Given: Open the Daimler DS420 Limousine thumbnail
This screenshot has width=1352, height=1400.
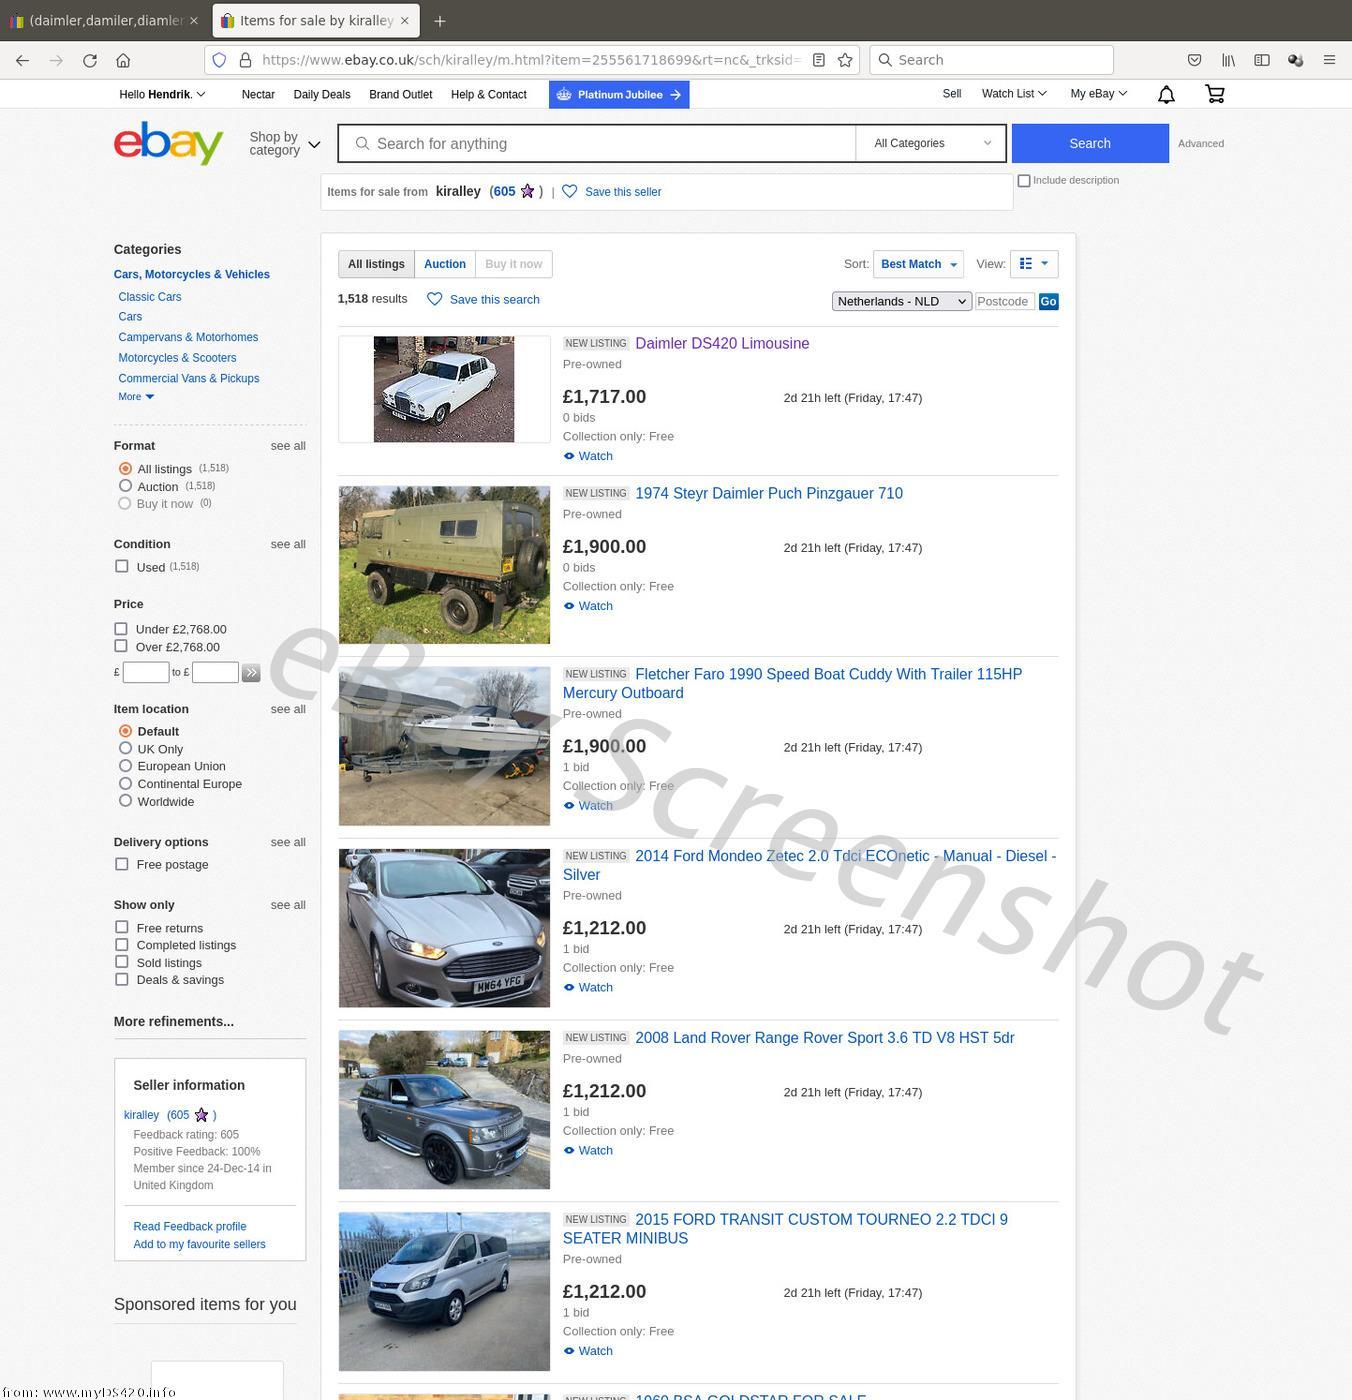Looking at the screenshot, I should click(x=444, y=389).
